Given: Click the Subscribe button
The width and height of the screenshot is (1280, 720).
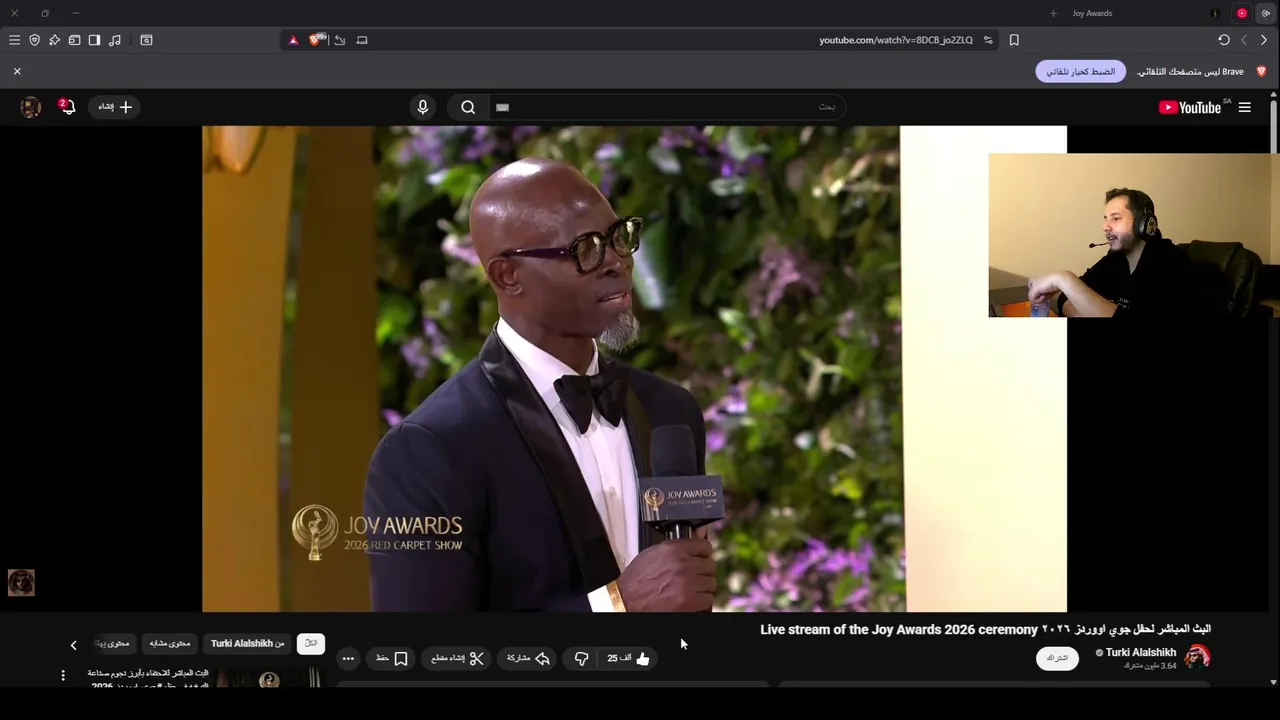Looking at the screenshot, I should pos(1057,658).
